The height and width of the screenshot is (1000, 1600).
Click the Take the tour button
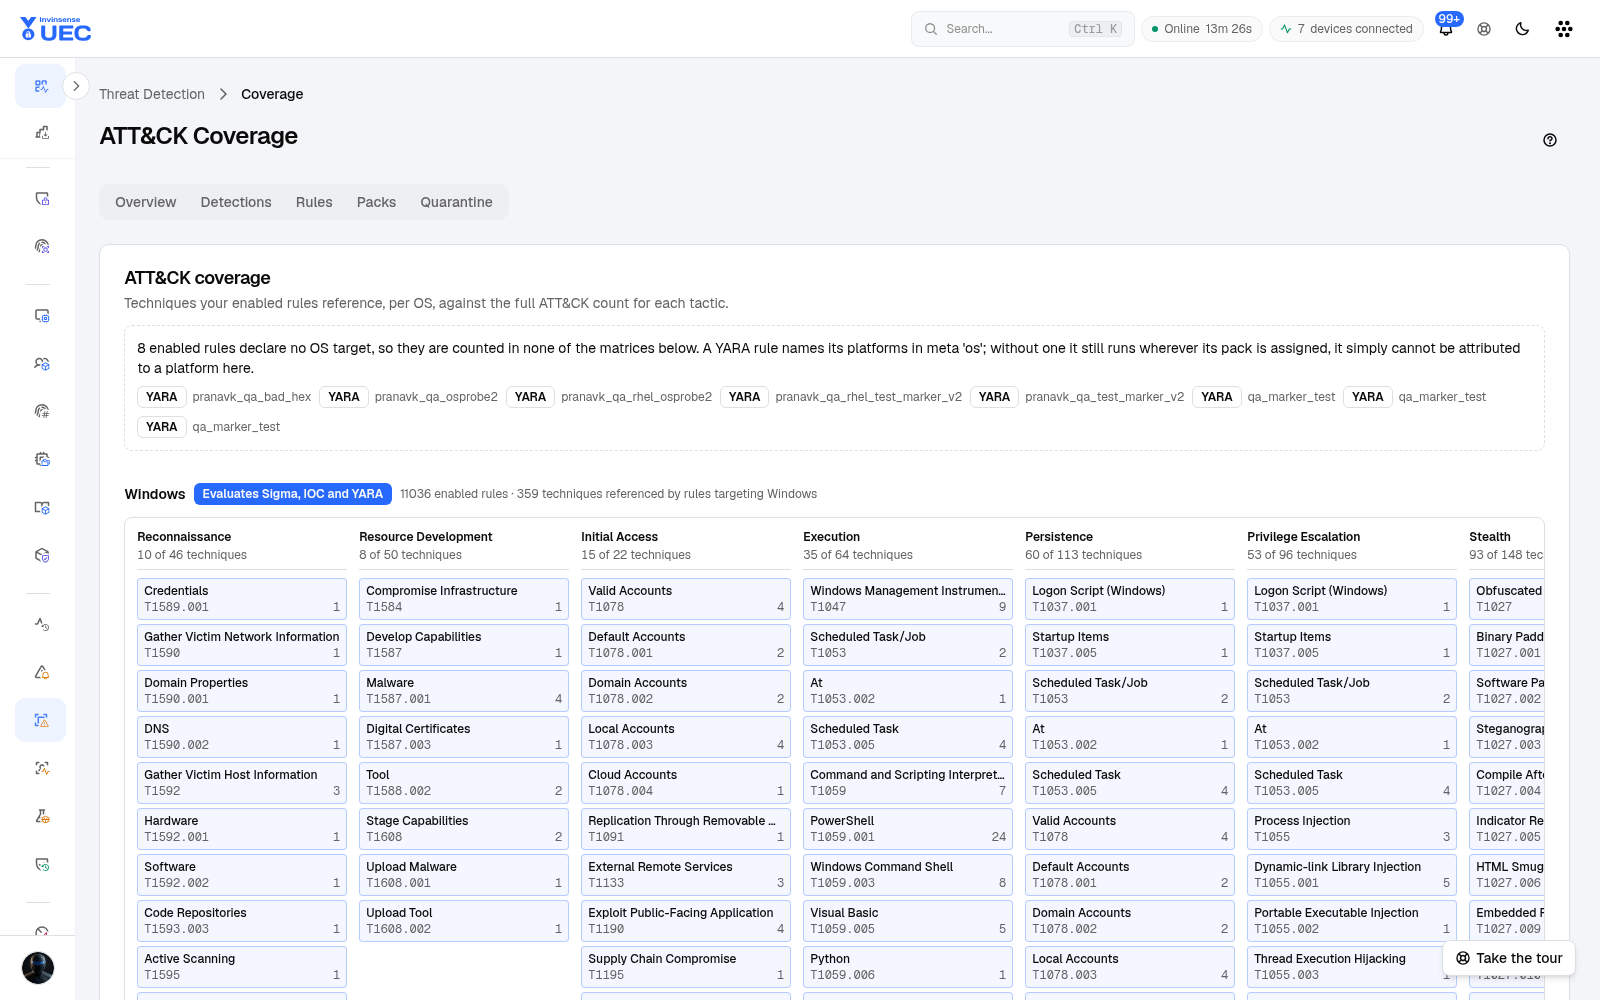coord(1509,958)
